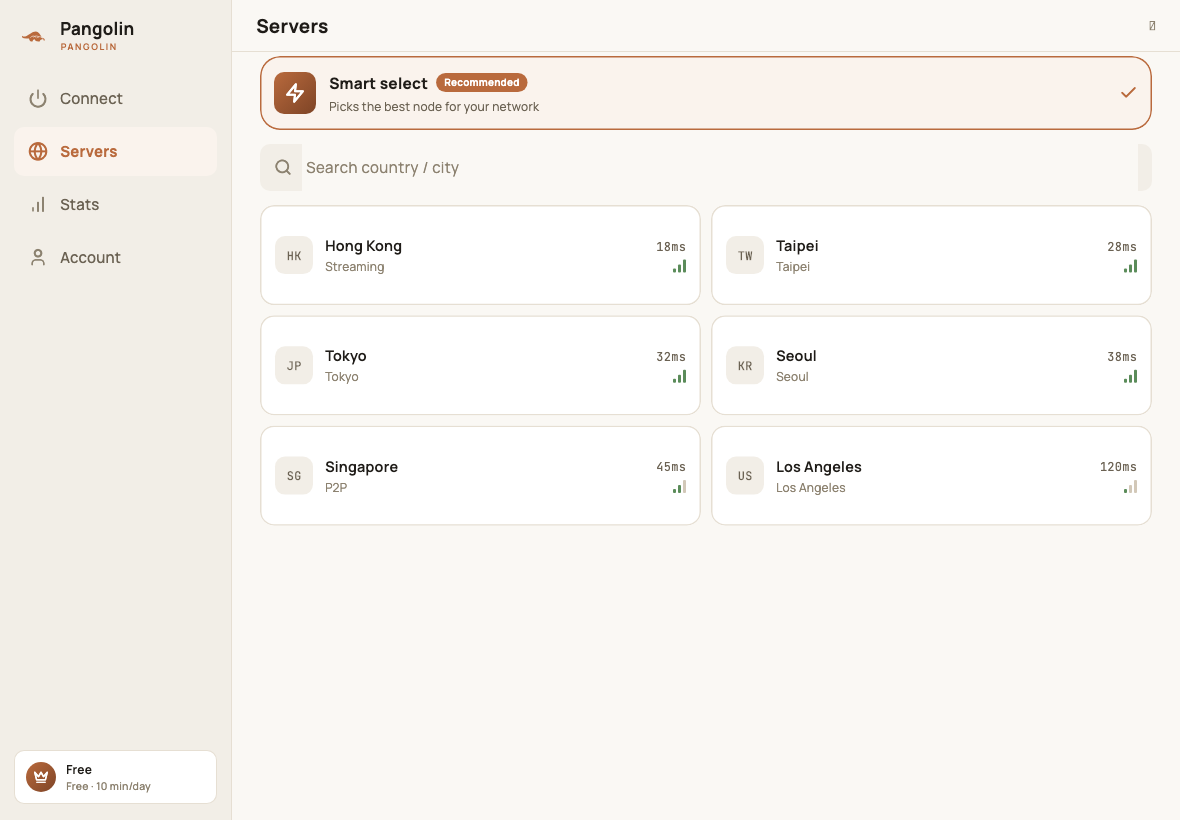
Task: Click the 45ms latency value
Action: point(671,467)
